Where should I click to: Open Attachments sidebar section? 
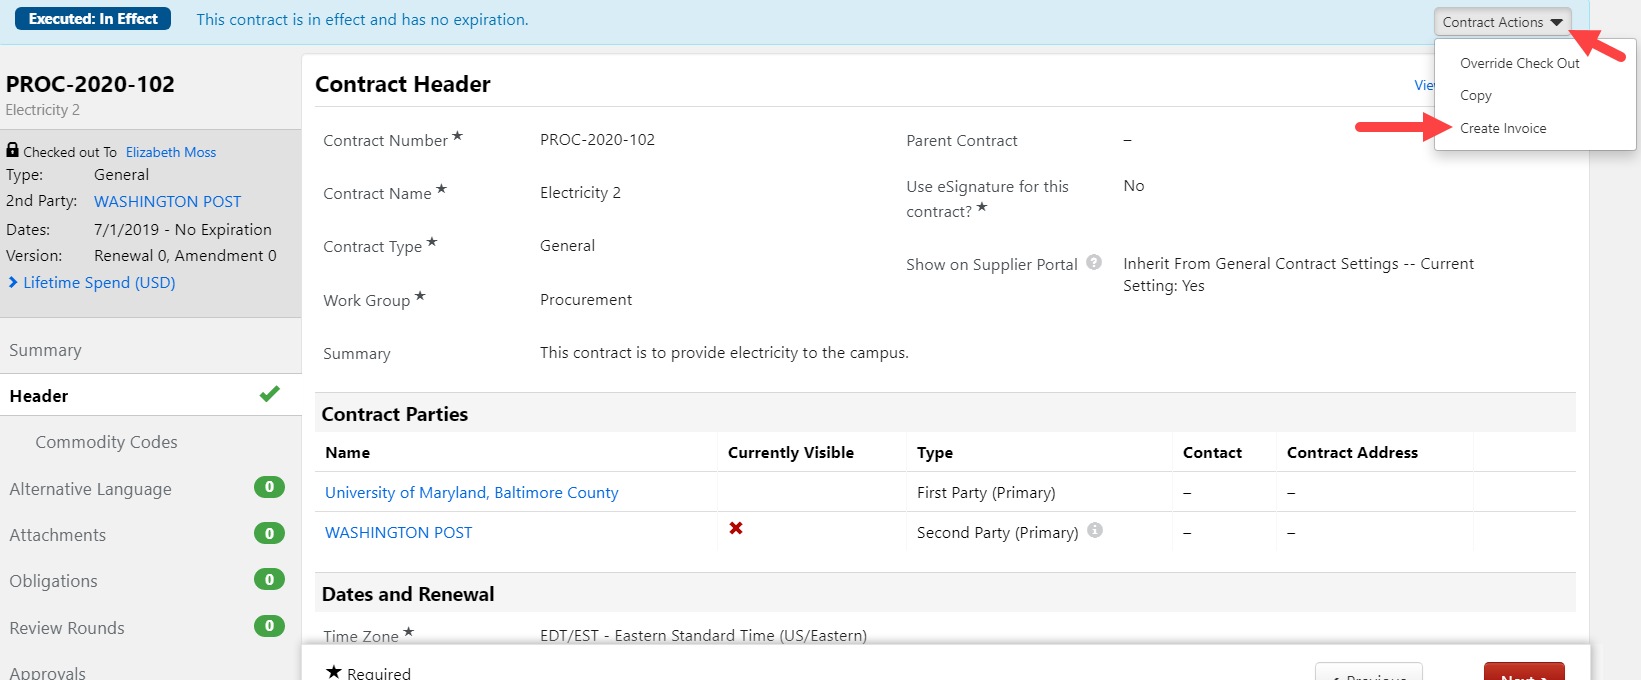coord(57,535)
